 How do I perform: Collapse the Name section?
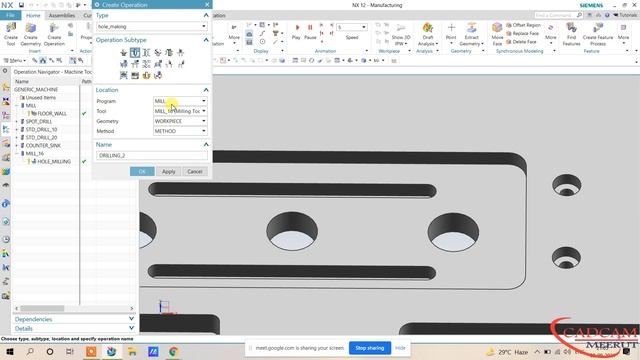coord(206,144)
